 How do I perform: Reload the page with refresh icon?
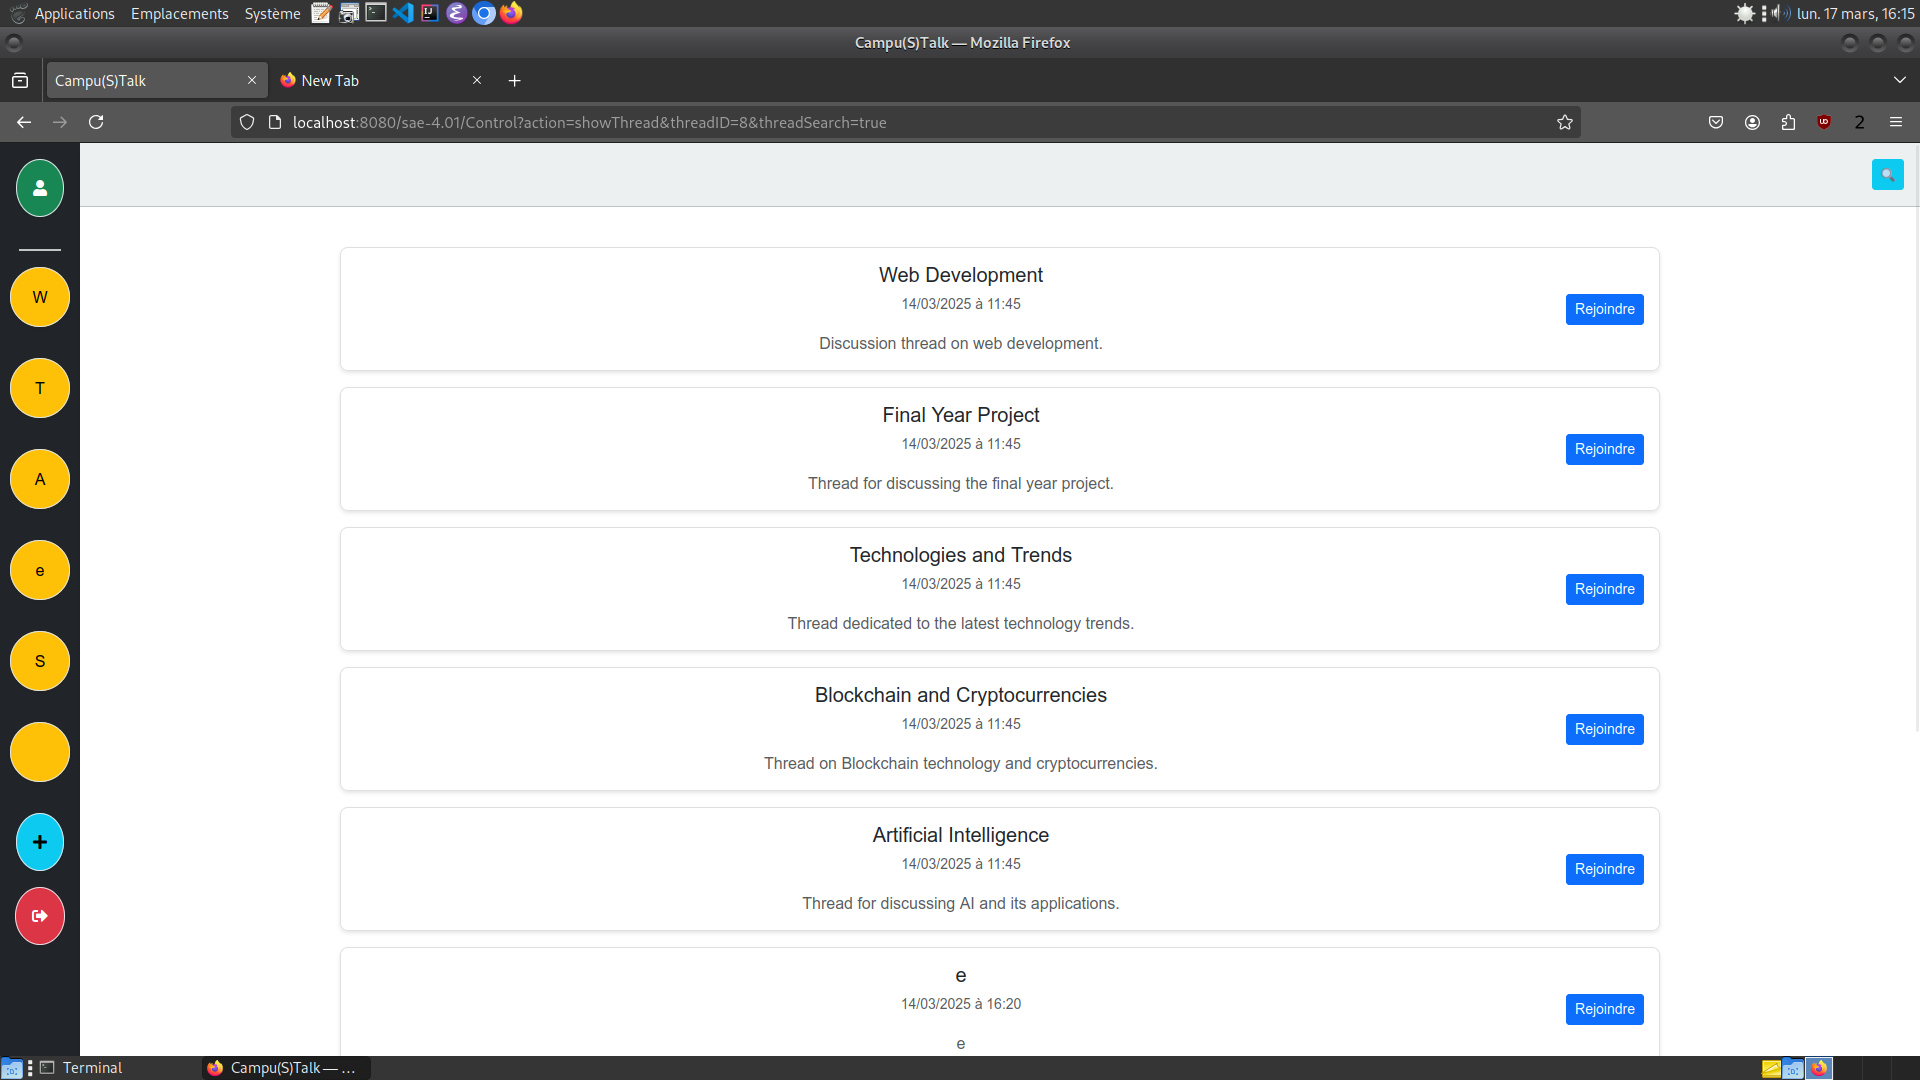96,122
